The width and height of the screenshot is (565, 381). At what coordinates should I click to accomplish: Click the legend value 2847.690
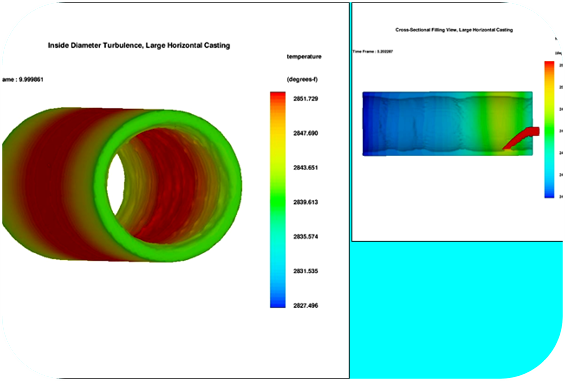coord(306,133)
